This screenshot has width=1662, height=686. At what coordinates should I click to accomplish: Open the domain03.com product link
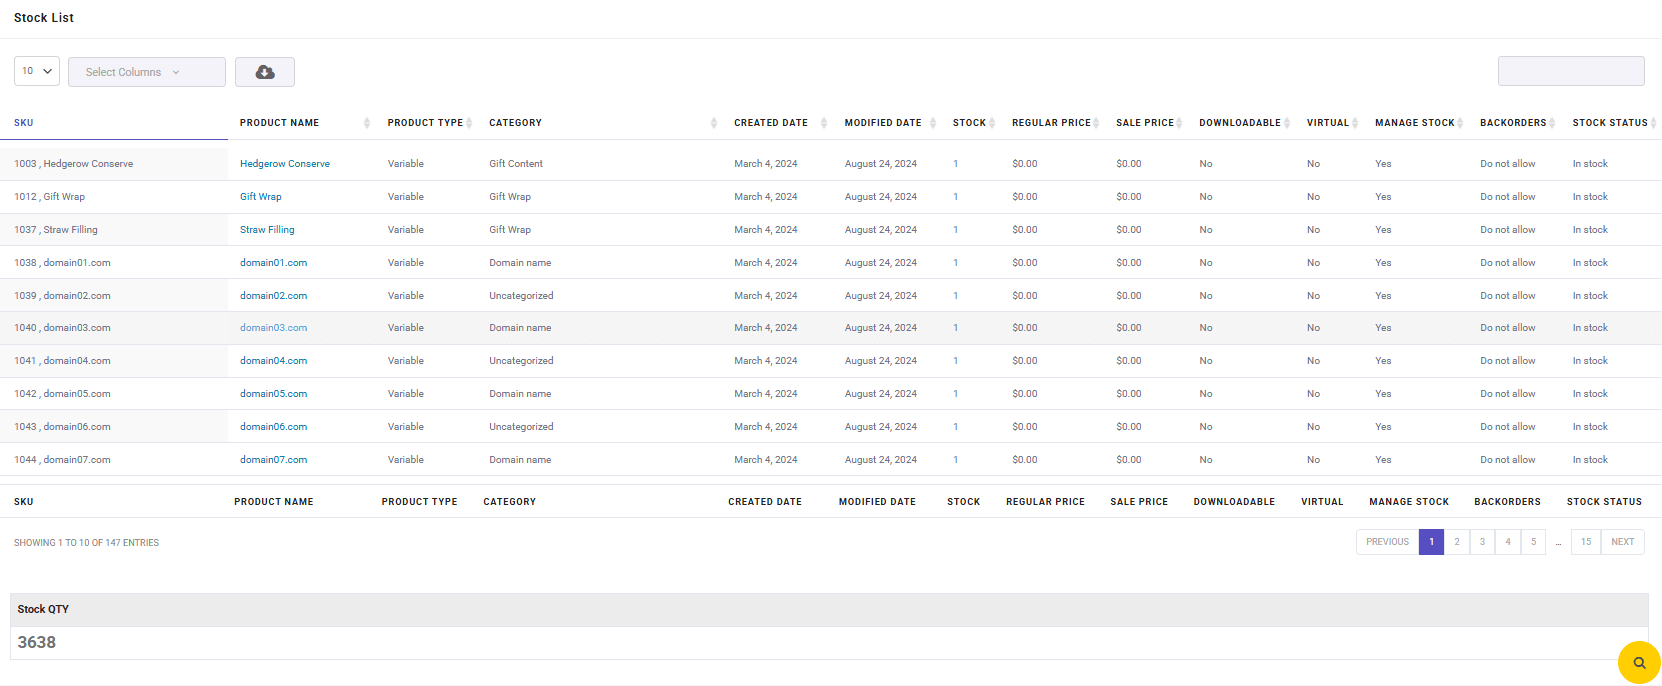pos(273,328)
